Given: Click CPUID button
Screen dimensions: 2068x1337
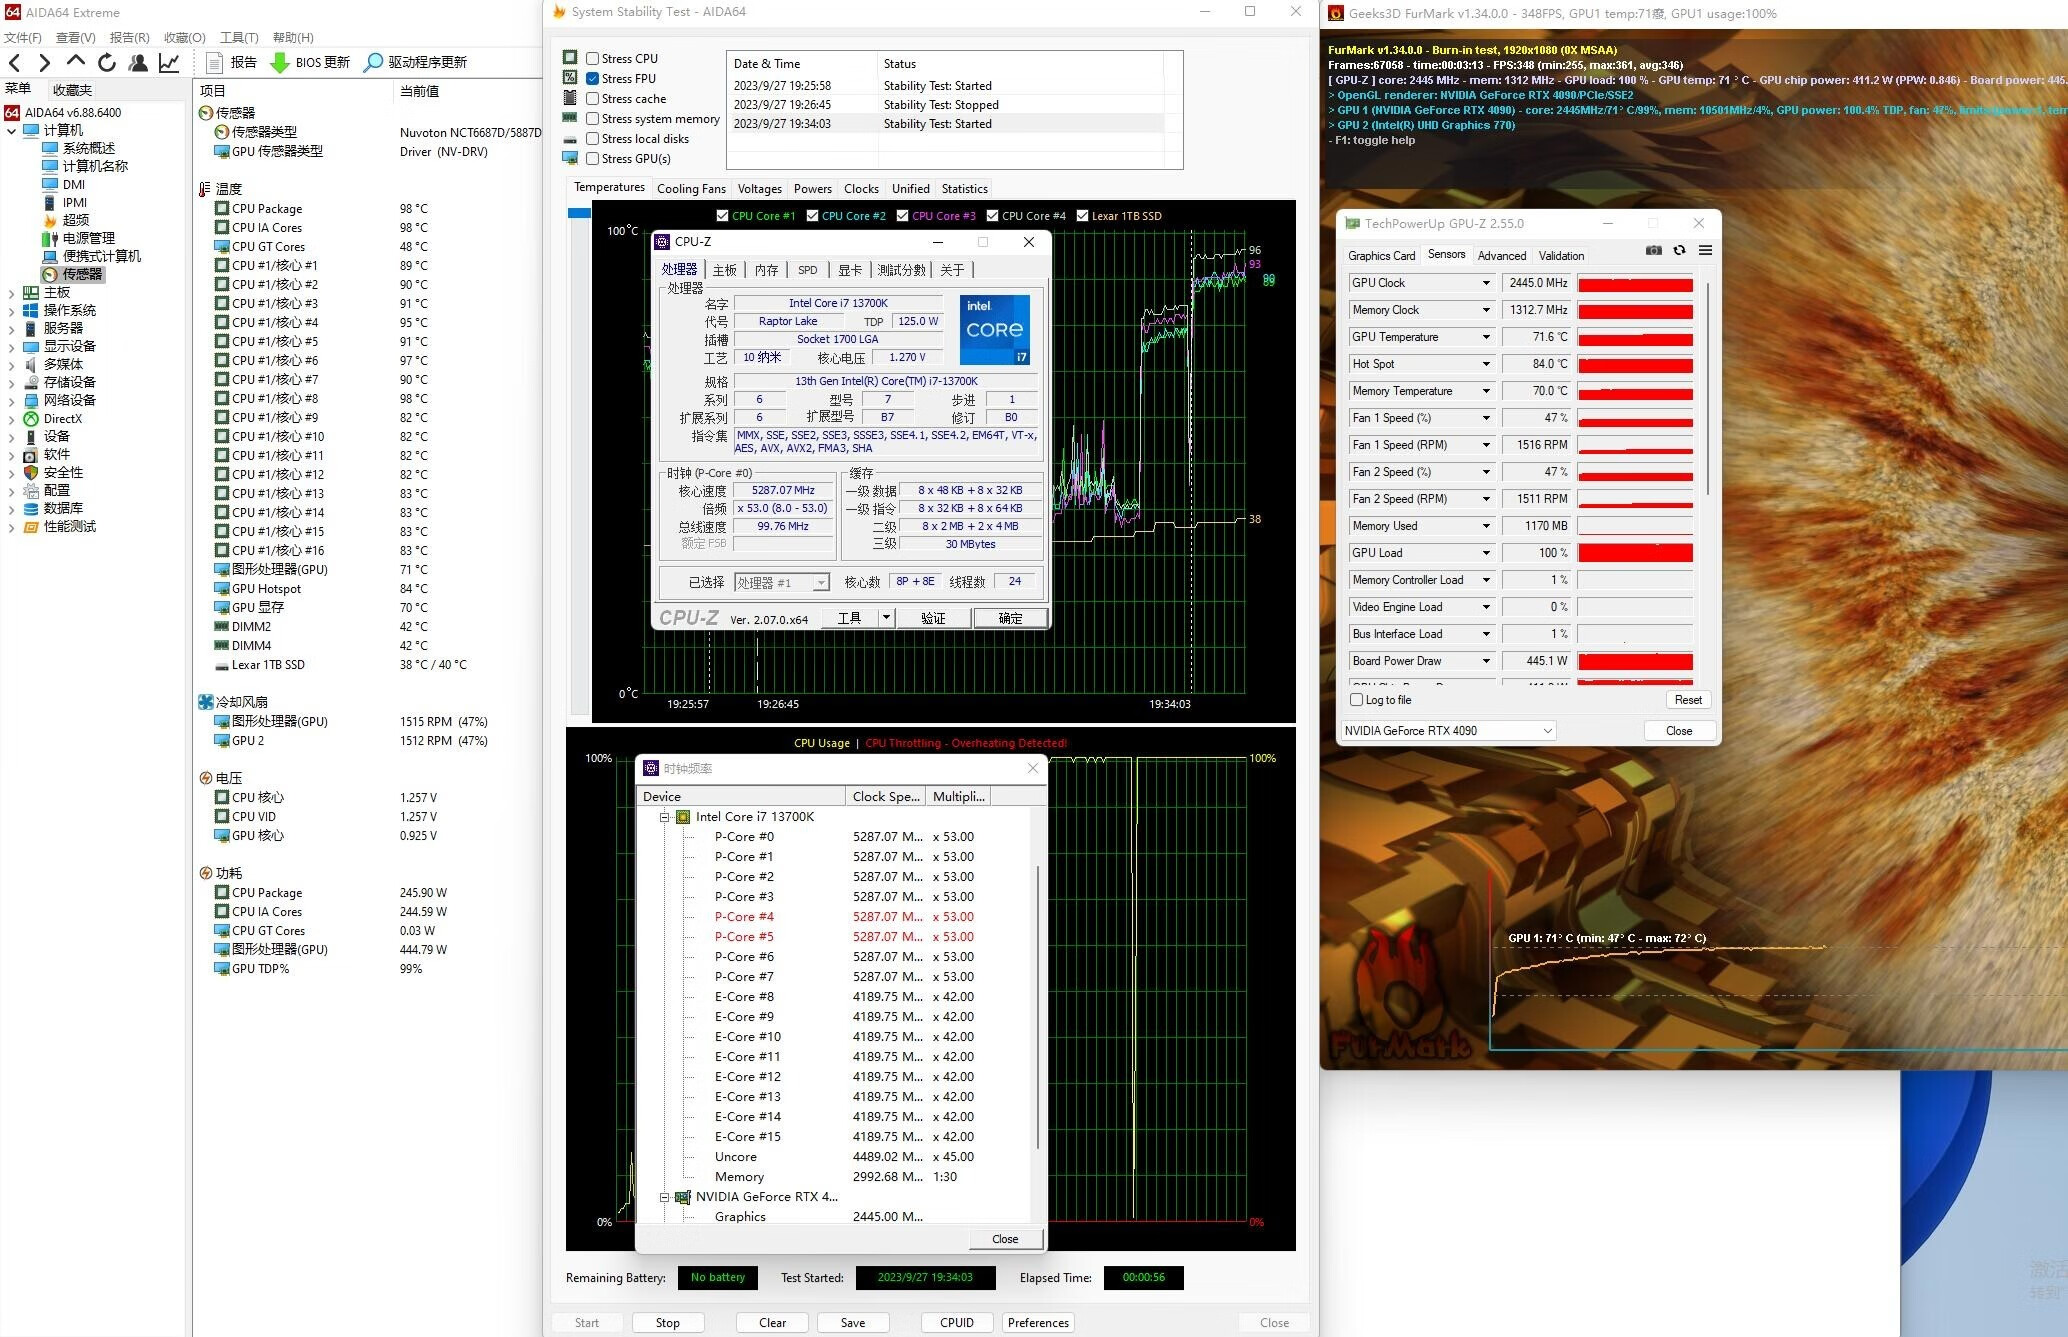Looking at the screenshot, I should pyautogui.click(x=956, y=1323).
